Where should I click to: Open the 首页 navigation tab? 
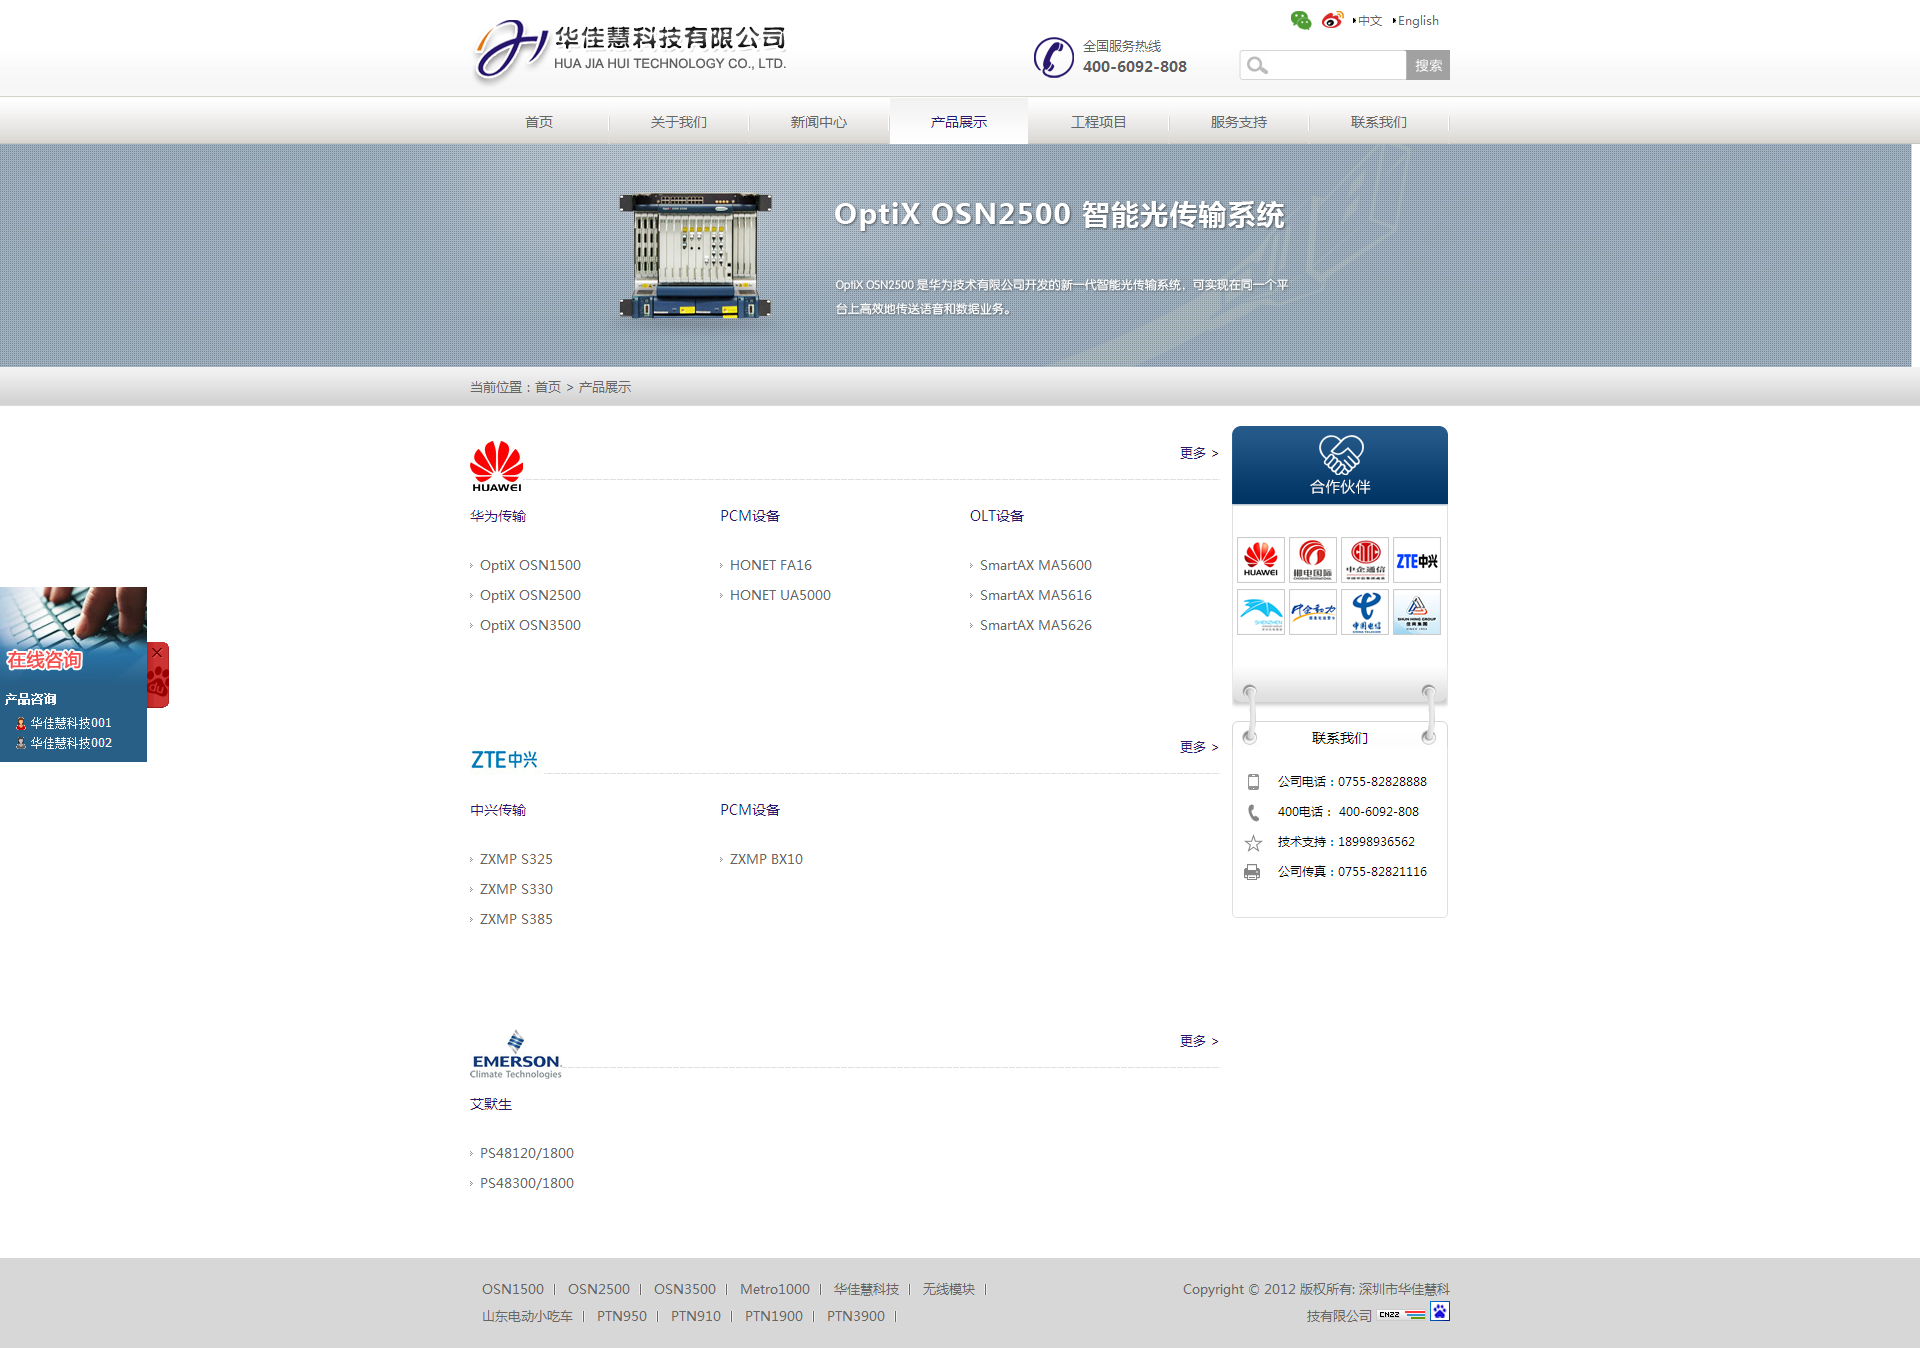(x=539, y=122)
